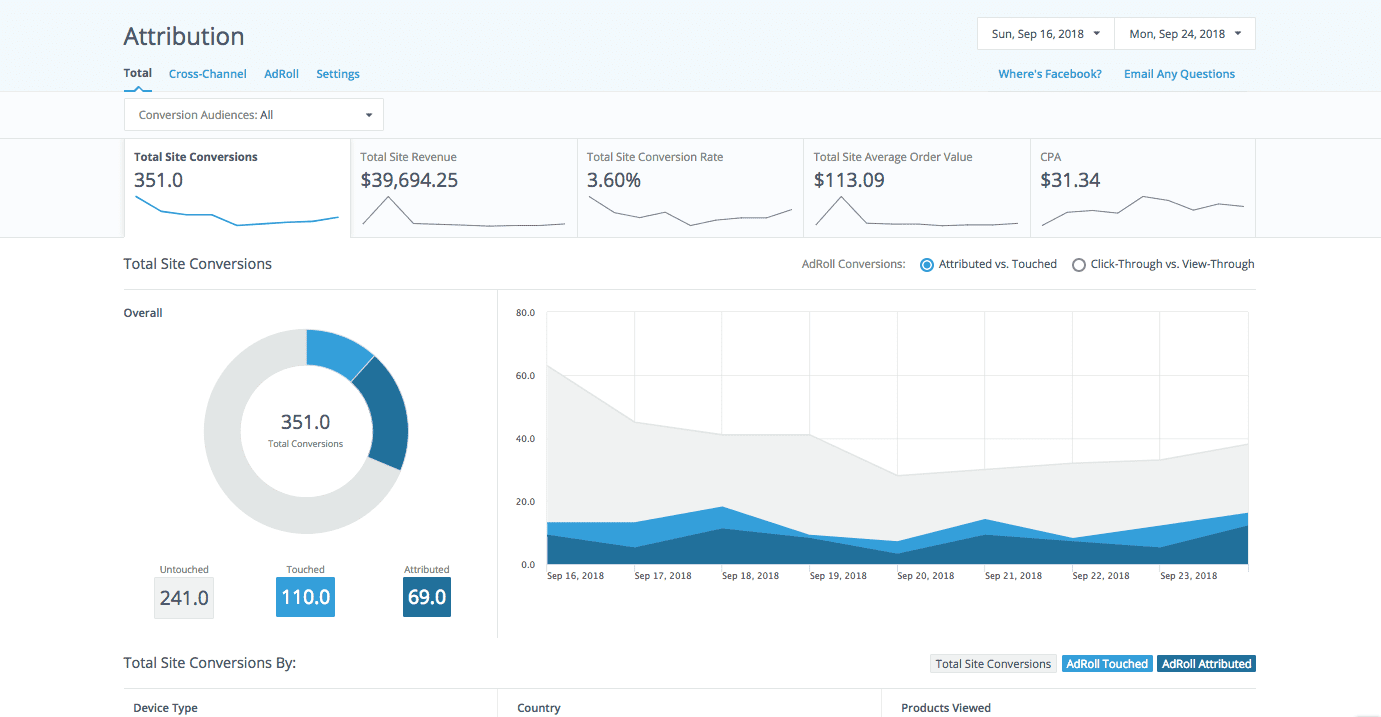
Task: Go to the Settings tab
Action: [x=338, y=74]
